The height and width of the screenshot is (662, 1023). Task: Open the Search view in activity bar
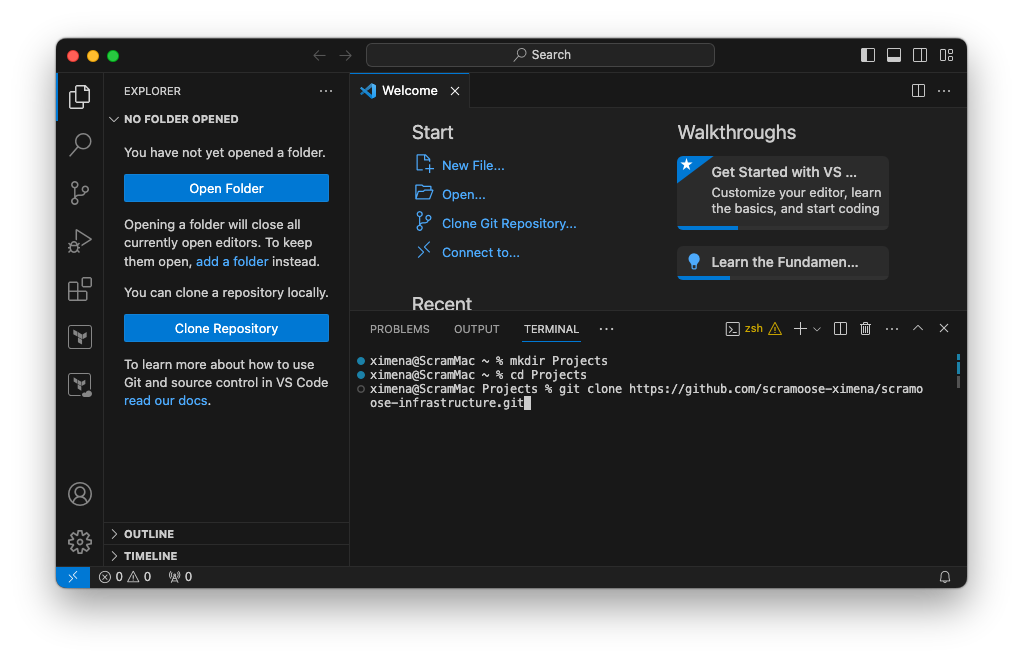pyautogui.click(x=80, y=144)
